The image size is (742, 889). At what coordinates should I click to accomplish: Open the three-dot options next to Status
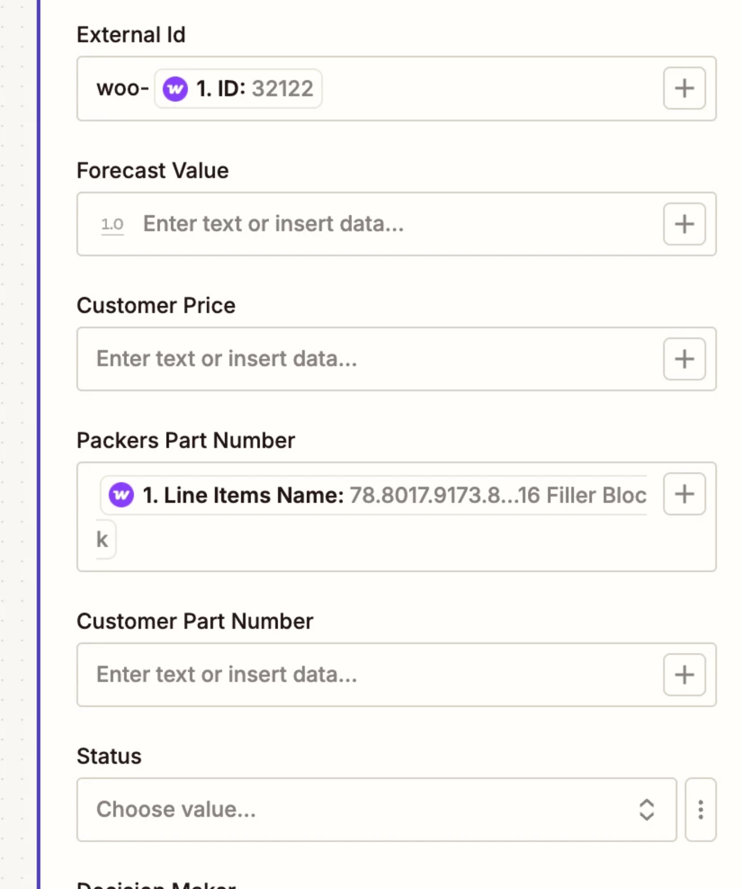coord(700,809)
